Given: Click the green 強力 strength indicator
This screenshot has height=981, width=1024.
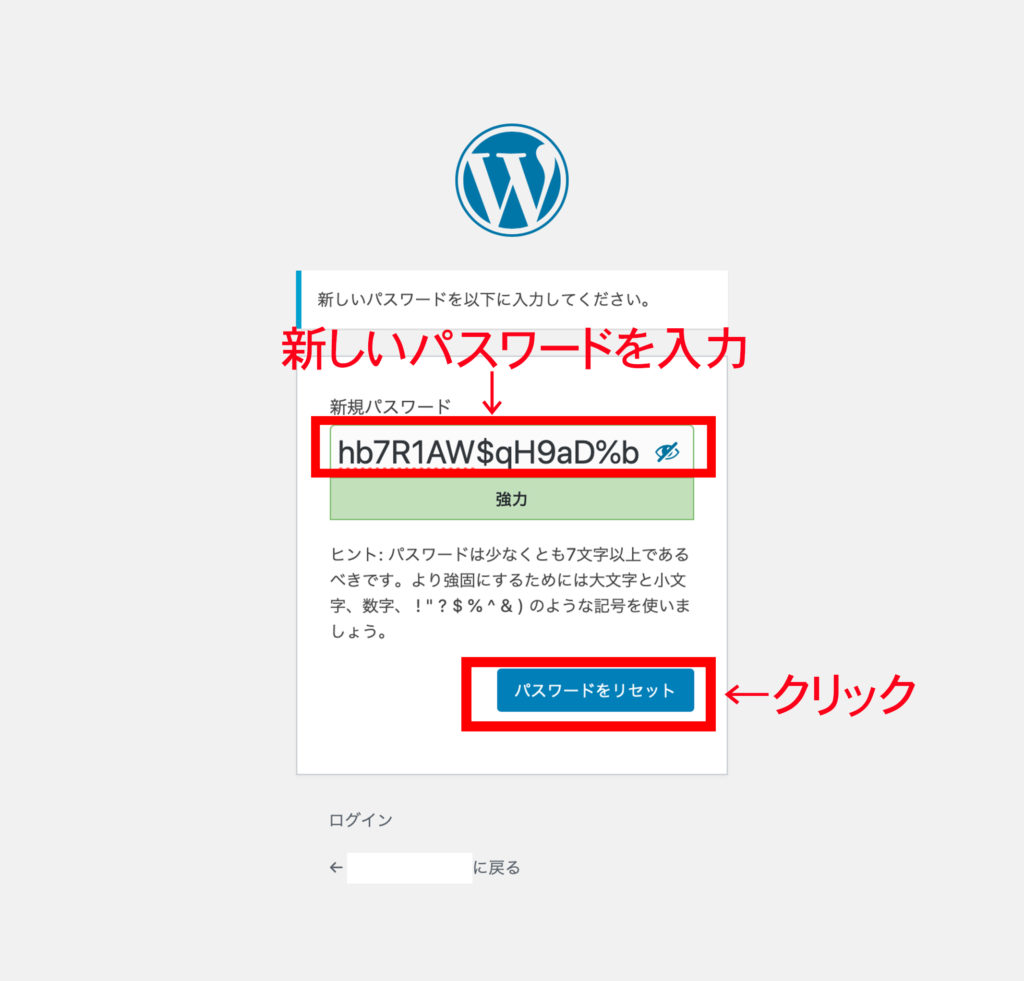Looking at the screenshot, I should point(511,499).
